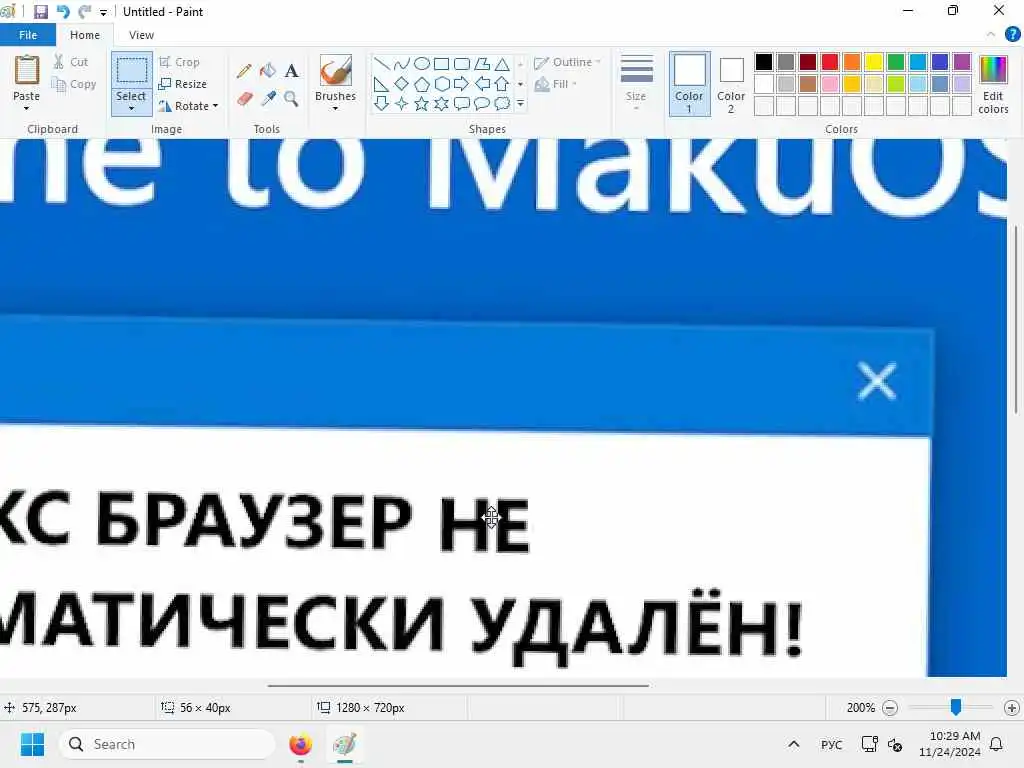The width and height of the screenshot is (1024, 768).
Task: Open the File menu
Action: (27, 35)
